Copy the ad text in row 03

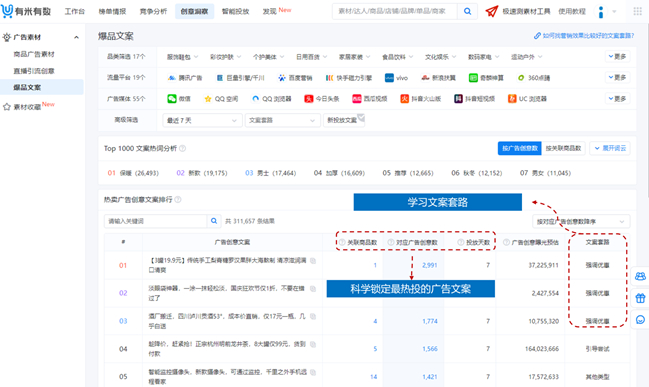point(313,317)
